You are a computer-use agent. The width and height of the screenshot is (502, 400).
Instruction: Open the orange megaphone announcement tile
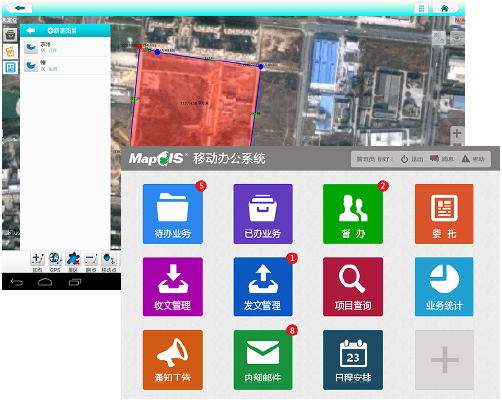coord(173,360)
